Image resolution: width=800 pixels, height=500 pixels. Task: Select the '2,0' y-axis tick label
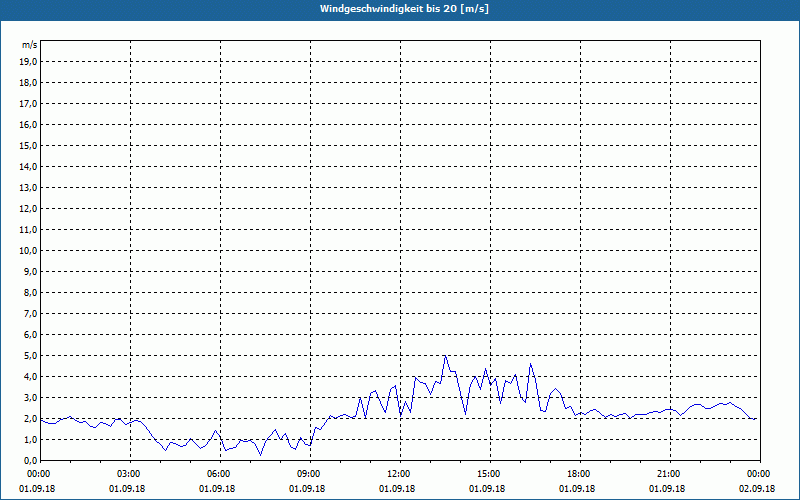(30, 418)
